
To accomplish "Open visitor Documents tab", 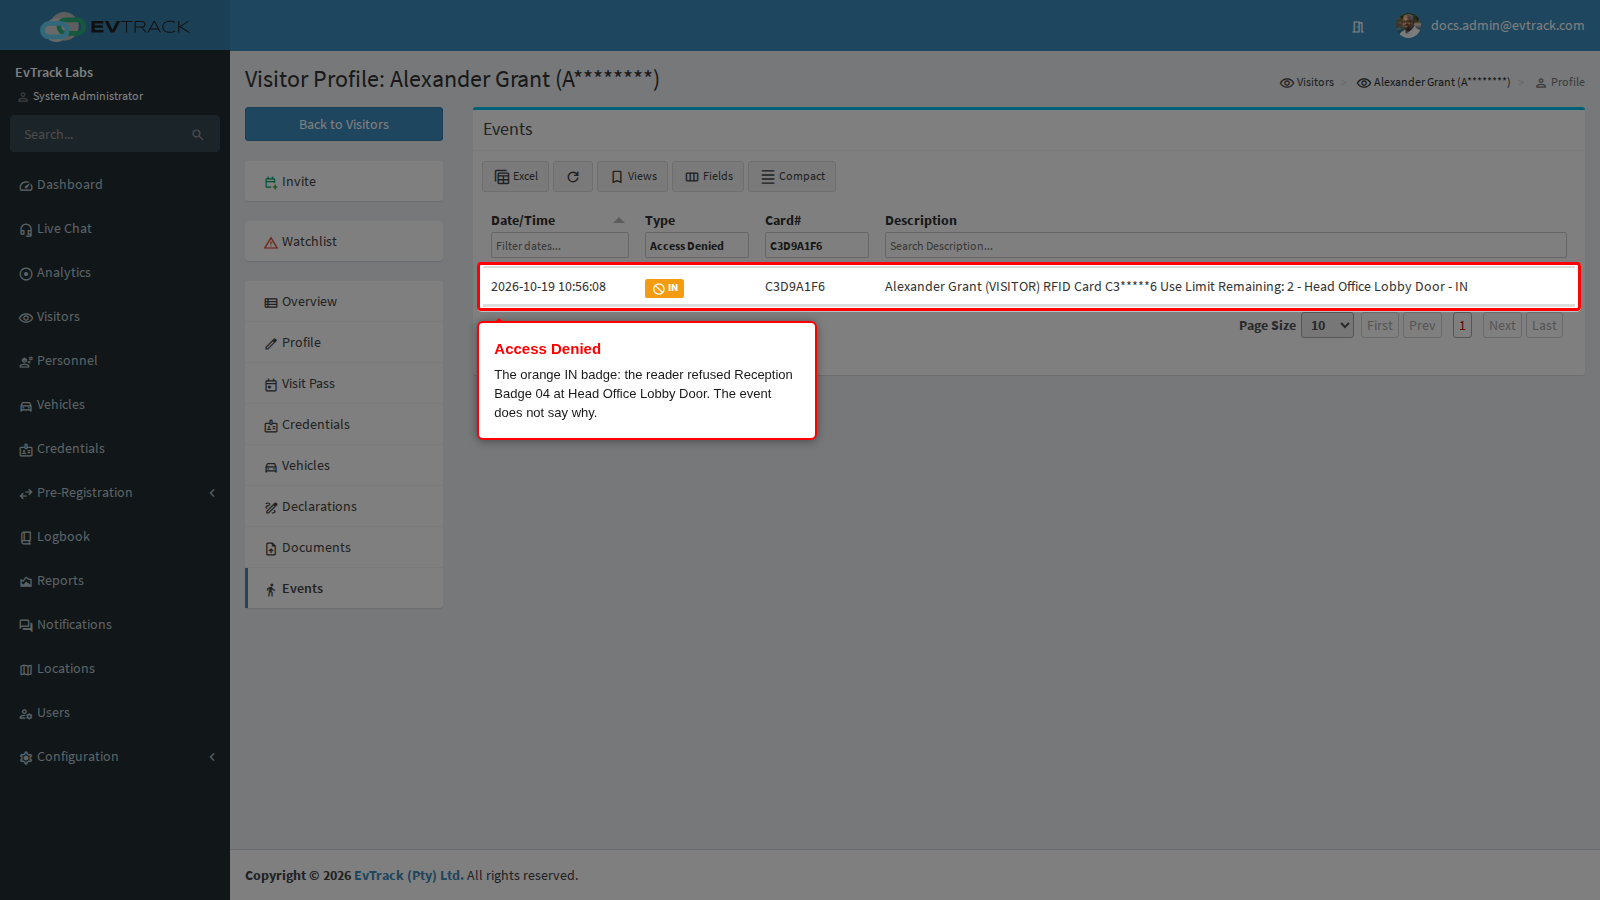I will tap(344, 548).
